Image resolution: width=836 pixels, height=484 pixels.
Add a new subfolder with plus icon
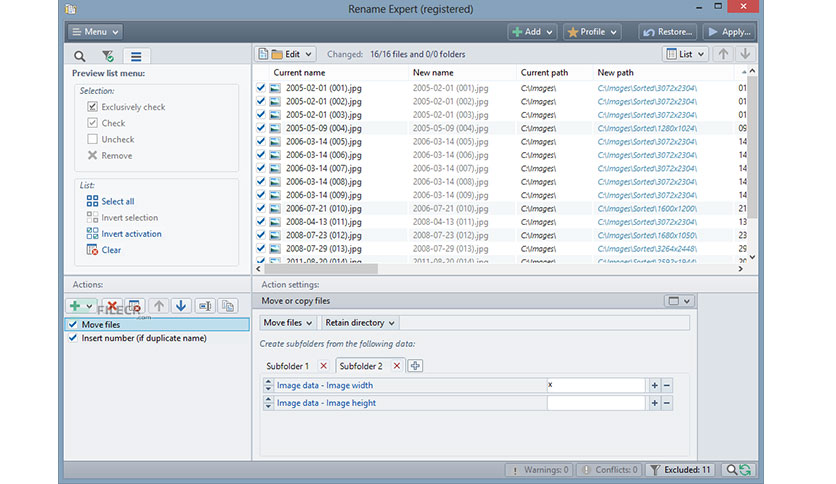(415, 366)
